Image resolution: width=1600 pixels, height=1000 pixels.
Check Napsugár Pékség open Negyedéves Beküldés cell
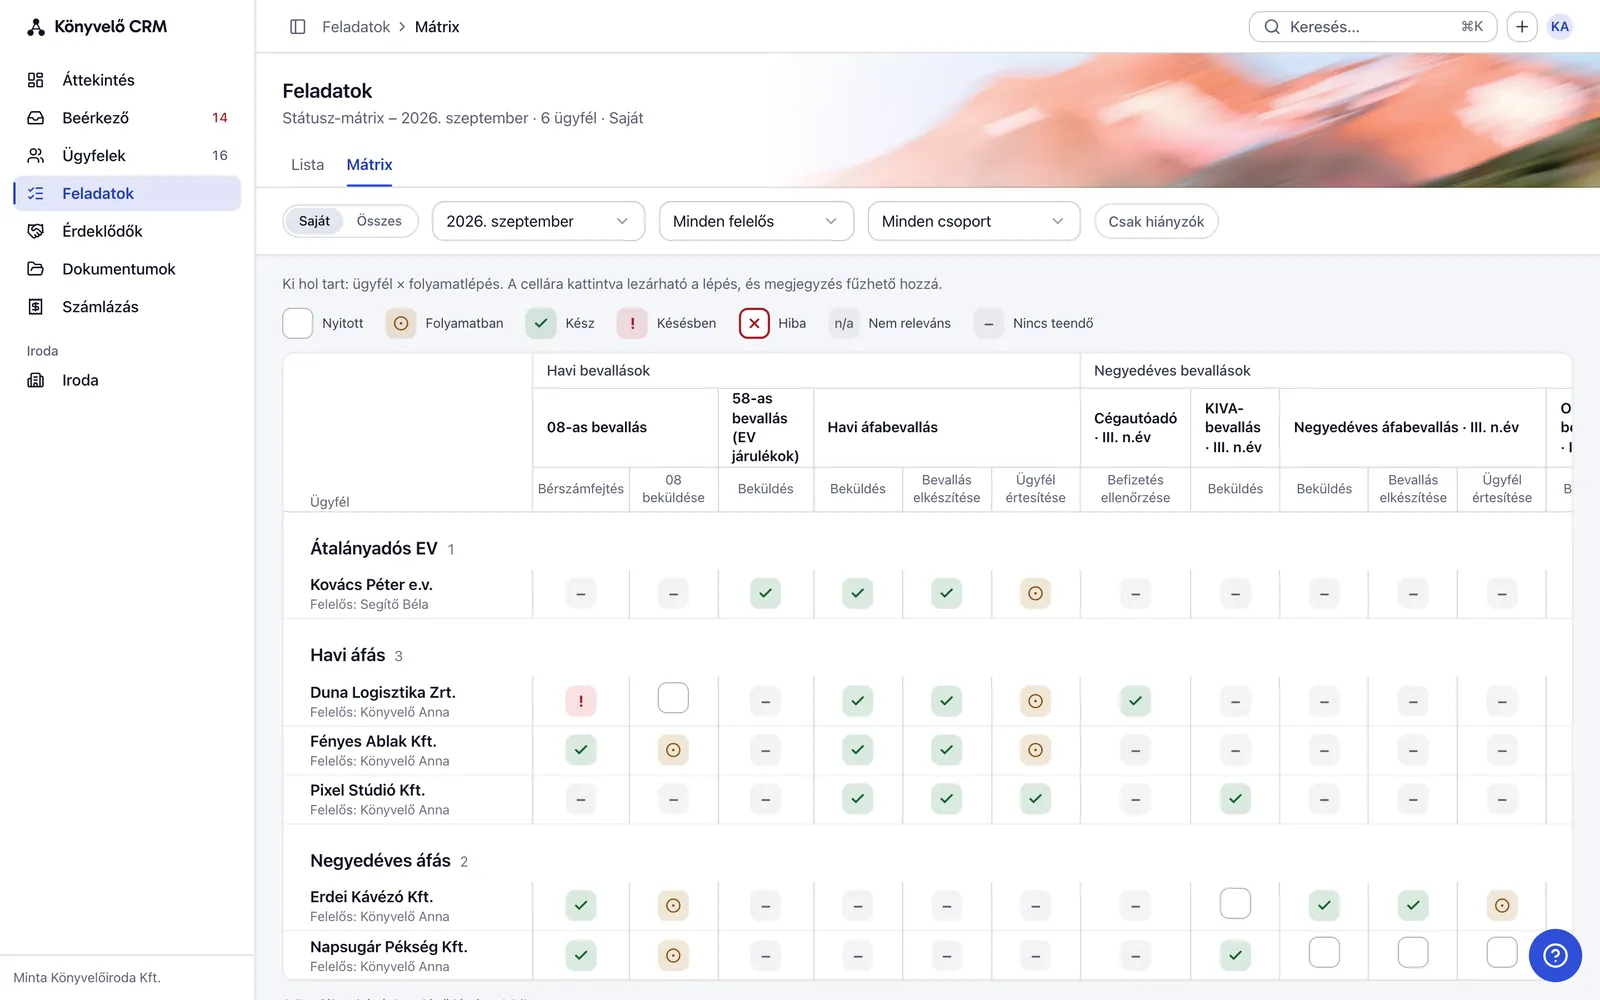pos(1324,952)
